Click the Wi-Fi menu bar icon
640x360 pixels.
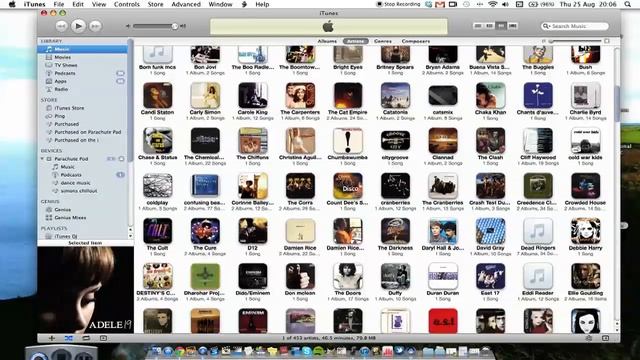point(493,4)
